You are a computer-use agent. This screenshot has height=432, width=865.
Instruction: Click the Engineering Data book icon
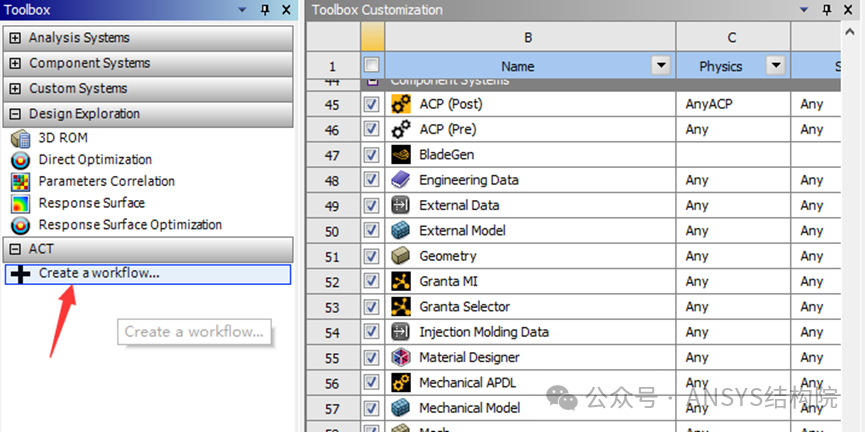[401, 180]
